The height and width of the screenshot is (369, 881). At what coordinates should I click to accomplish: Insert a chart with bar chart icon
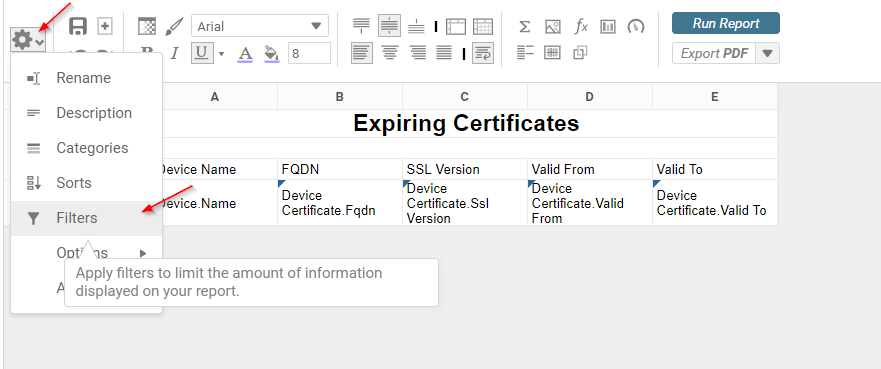coord(608,26)
